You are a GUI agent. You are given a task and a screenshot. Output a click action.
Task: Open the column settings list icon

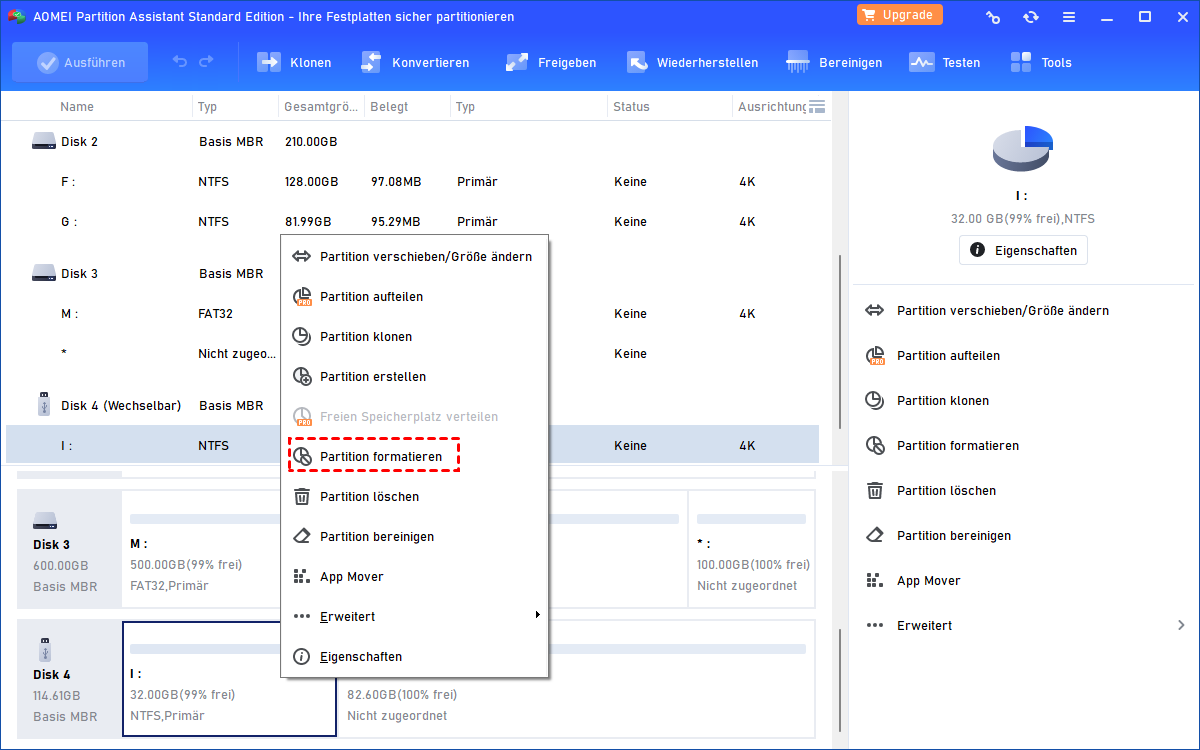click(x=817, y=106)
